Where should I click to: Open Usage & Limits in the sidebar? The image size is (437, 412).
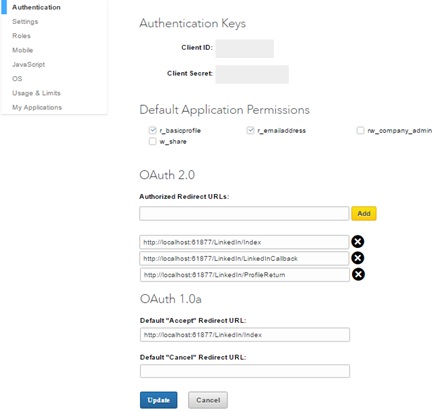point(36,93)
